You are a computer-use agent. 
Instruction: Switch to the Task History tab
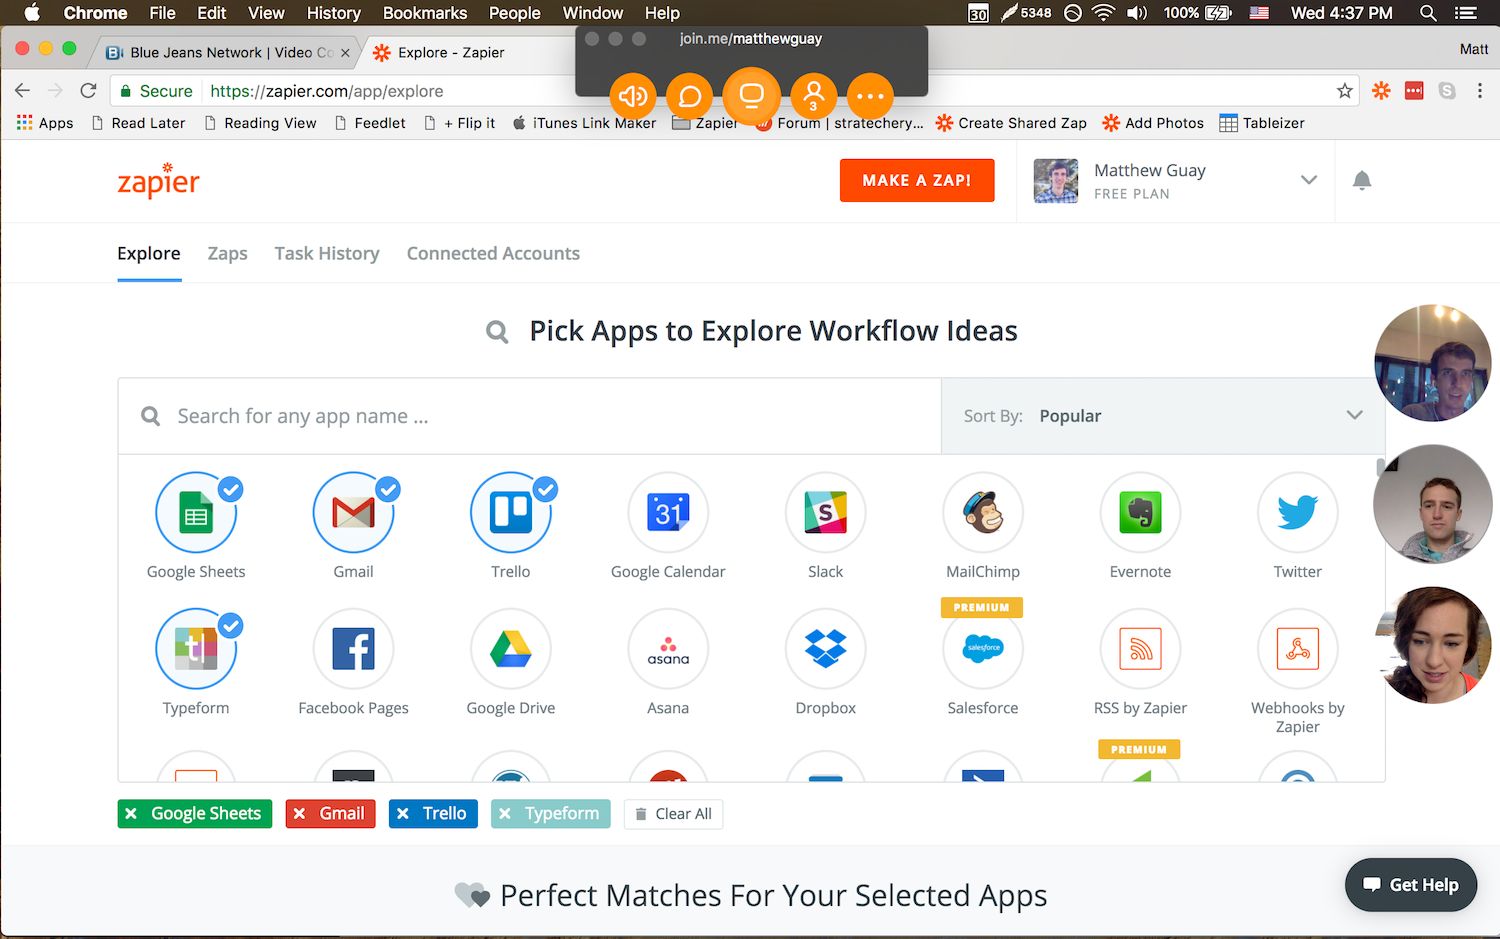pos(327,254)
